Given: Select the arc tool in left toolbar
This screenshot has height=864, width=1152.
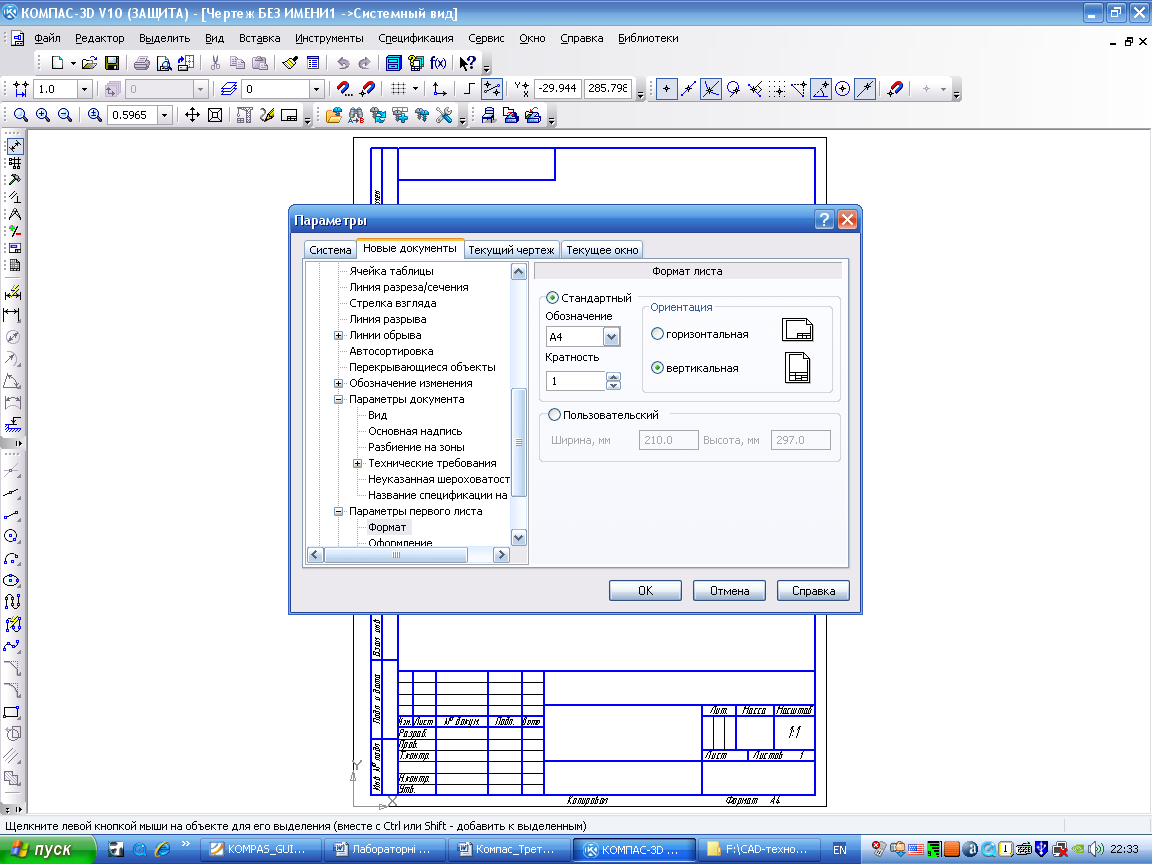Looking at the screenshot, I should pos(12,558).
